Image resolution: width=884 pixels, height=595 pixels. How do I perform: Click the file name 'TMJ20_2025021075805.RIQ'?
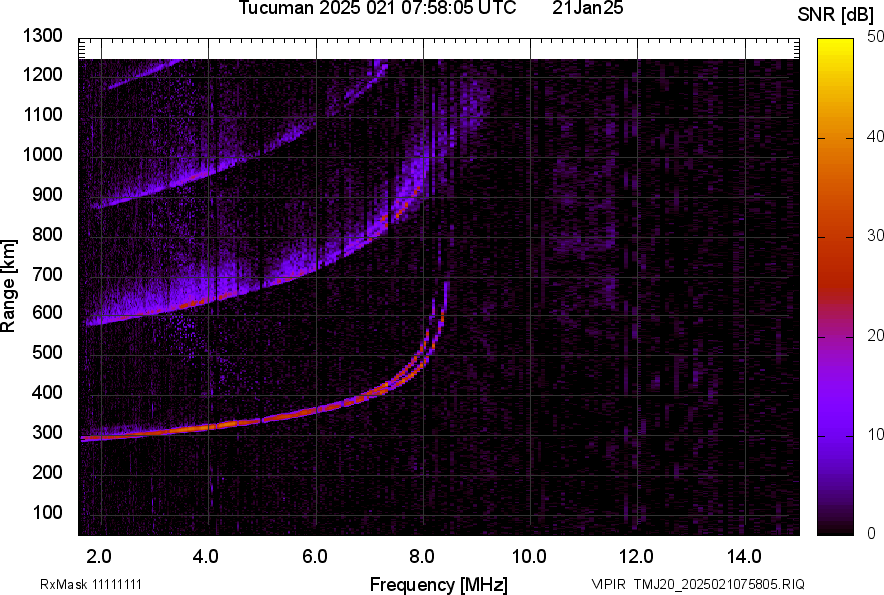(x=719, y=584)
